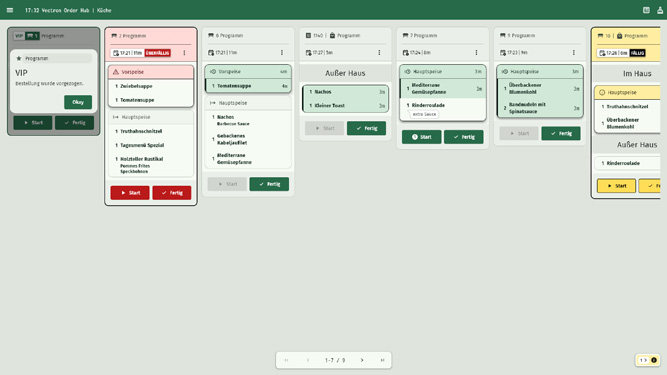Jump to last page in pagination
The image size is (667, 375).
click(x=382, y=360)
